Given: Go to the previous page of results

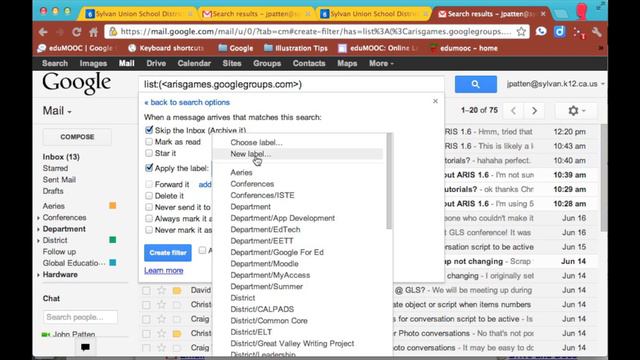Looking at the screenshot, I should [x=513, y=111].
